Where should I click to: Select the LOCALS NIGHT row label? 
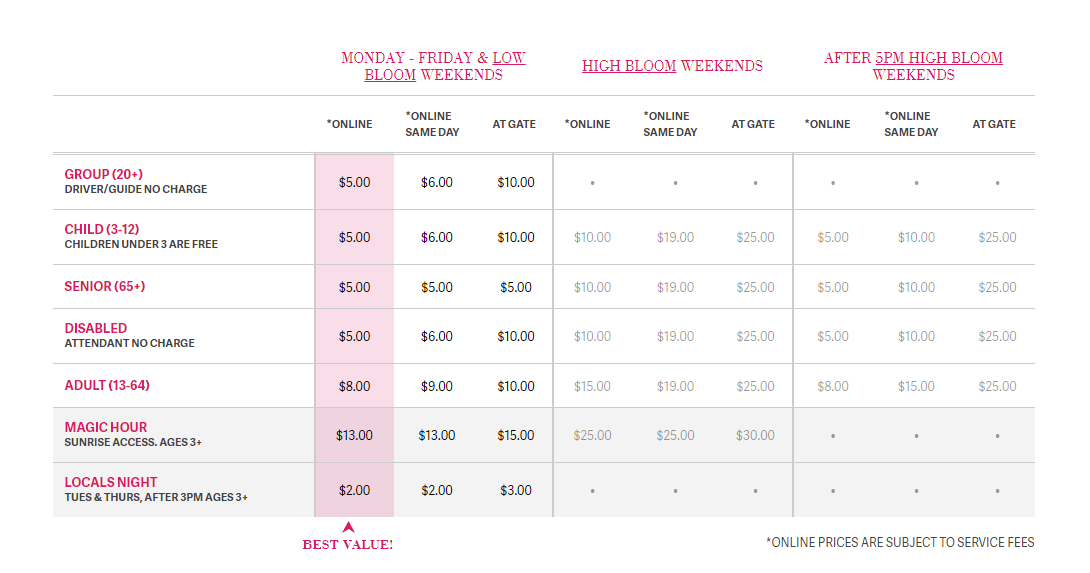click(x=111, y=482)
